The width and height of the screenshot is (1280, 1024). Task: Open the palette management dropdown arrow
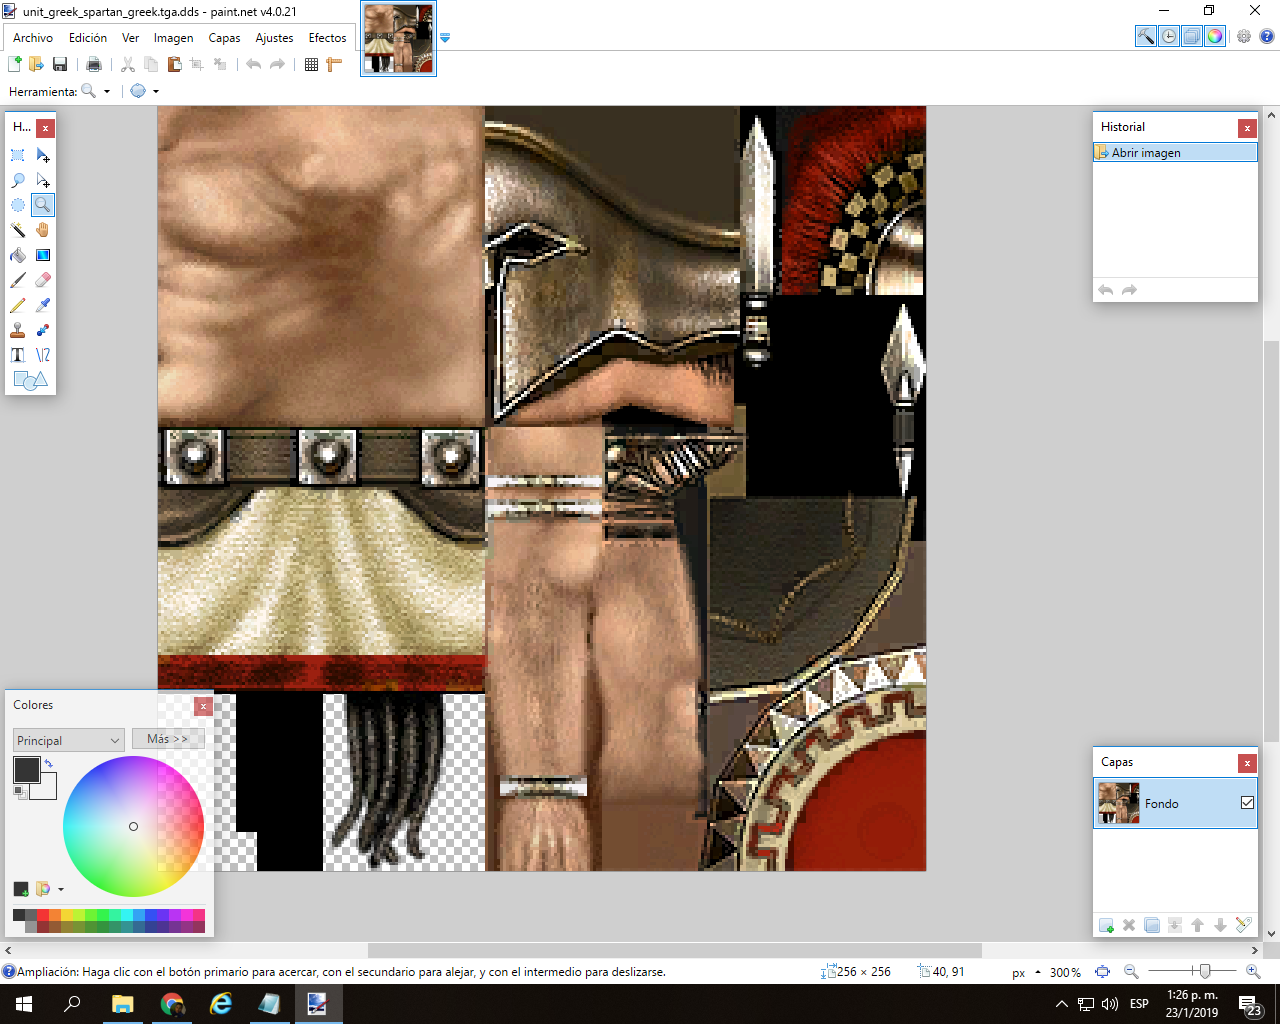pyautogui.click(x=61, y=889)
